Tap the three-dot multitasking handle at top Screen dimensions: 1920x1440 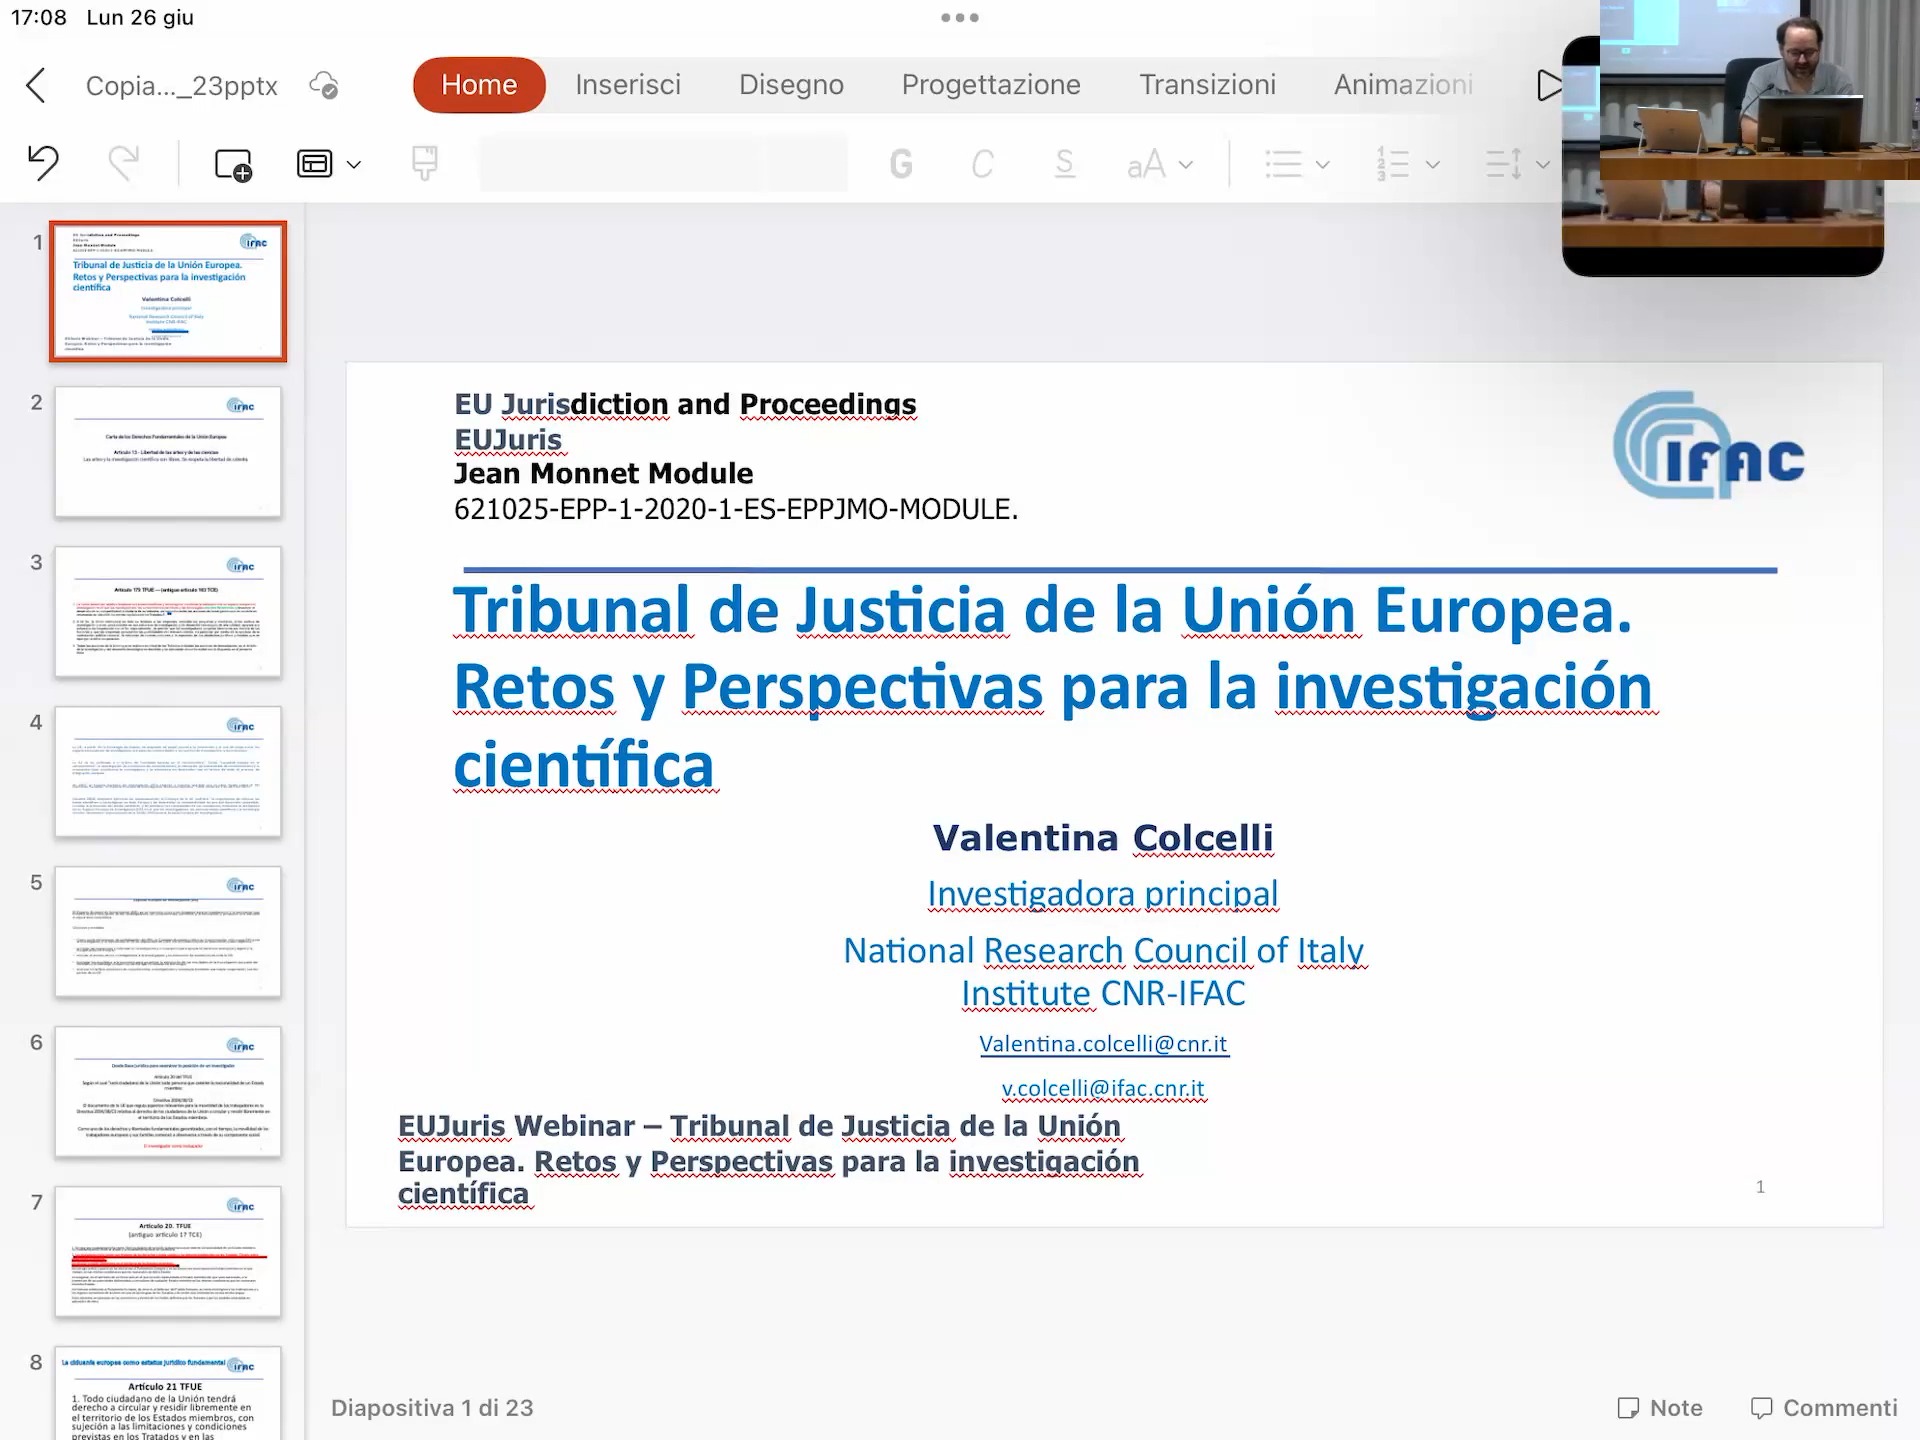[960, 17]
